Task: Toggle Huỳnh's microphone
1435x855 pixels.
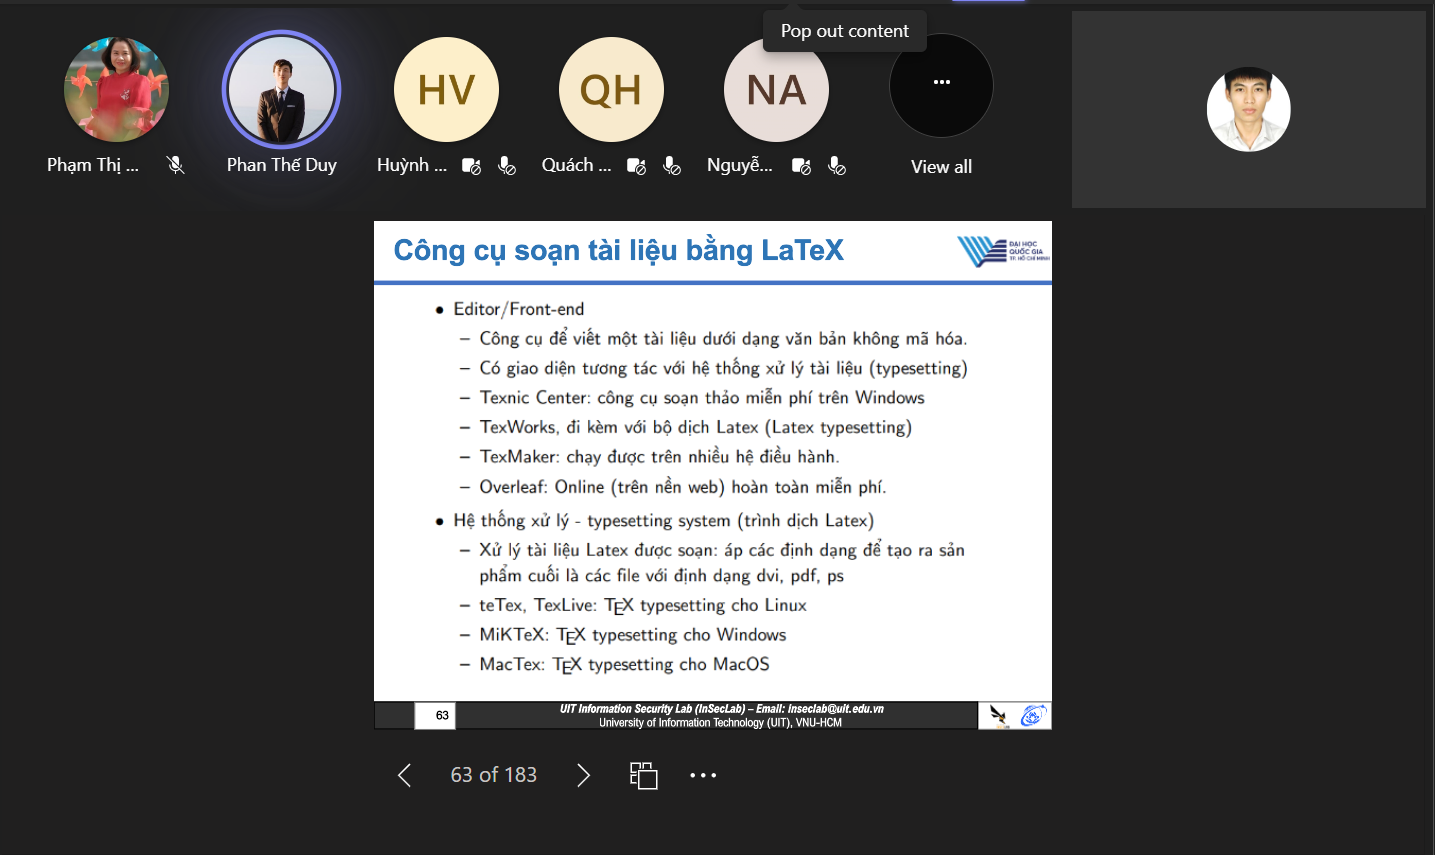Action: point(506,166)
